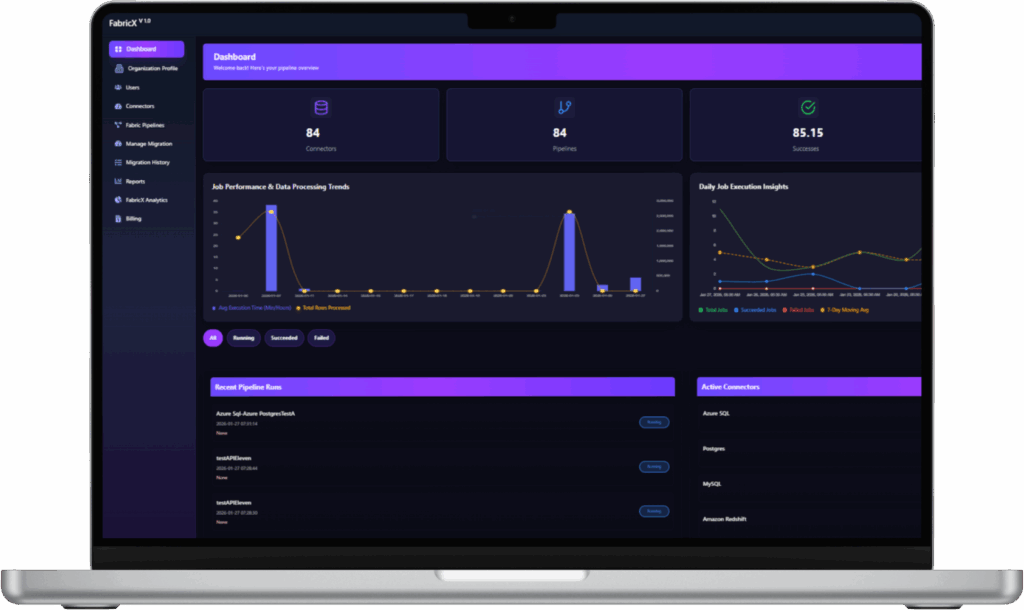1024x610 pixels.
Task: Filter pipeline runs by Succeeded
Action: (x=284, y=338)
